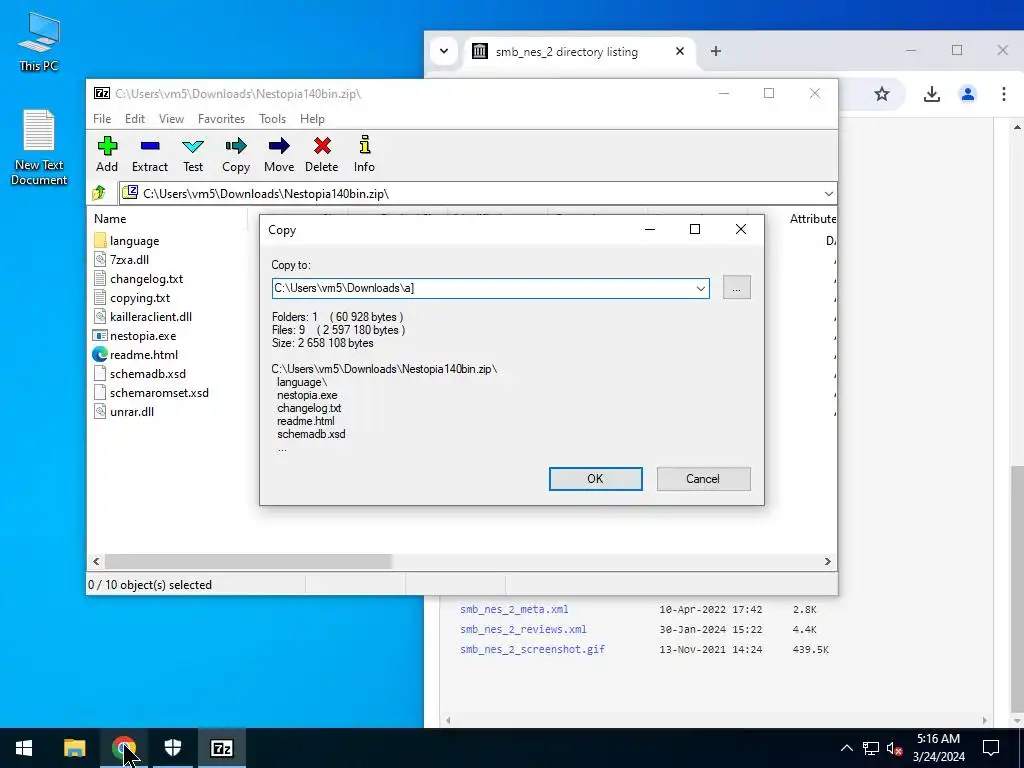This screenshot has width=1024, height=768.
Task: Open smb_nes_2_reviews.xml link
Action: pos(523,630)
